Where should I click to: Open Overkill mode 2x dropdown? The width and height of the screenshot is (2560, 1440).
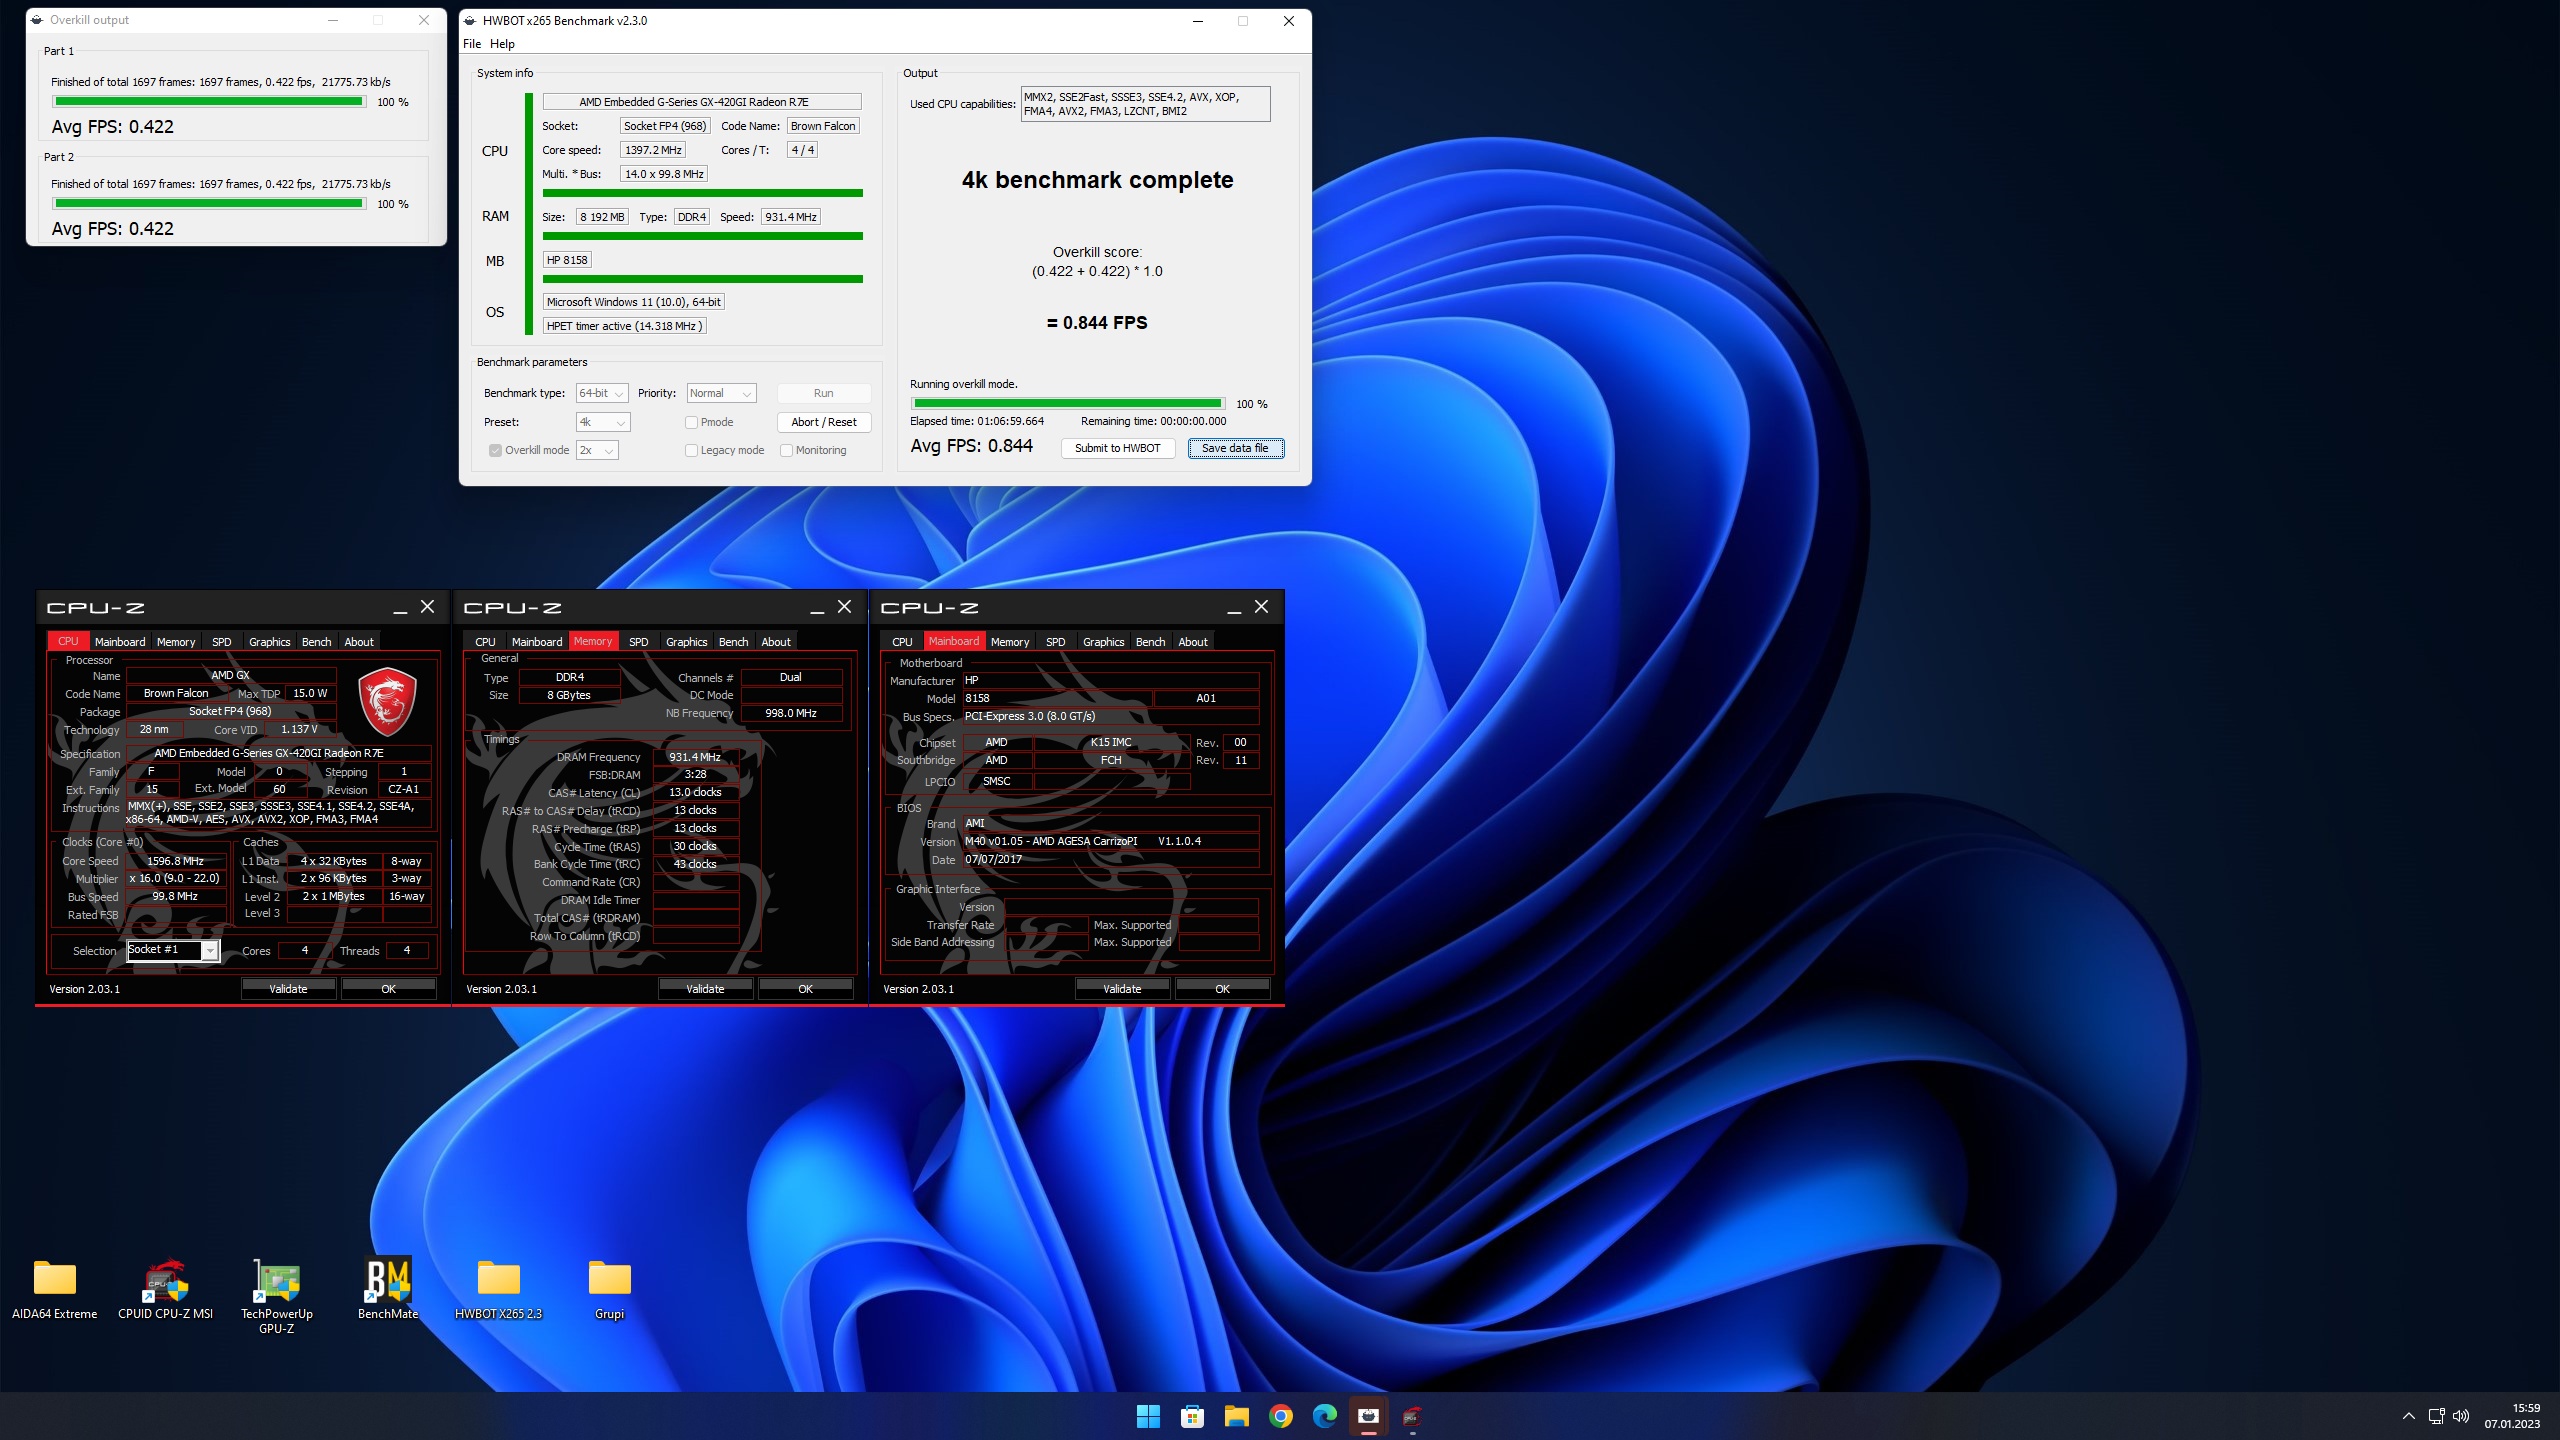(x=597, y=450)
